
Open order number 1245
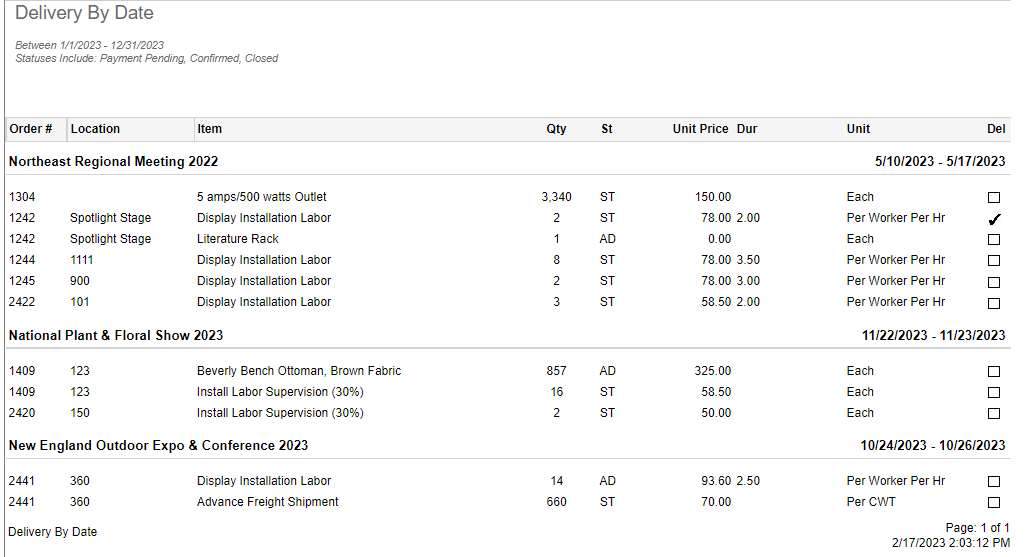21,281
